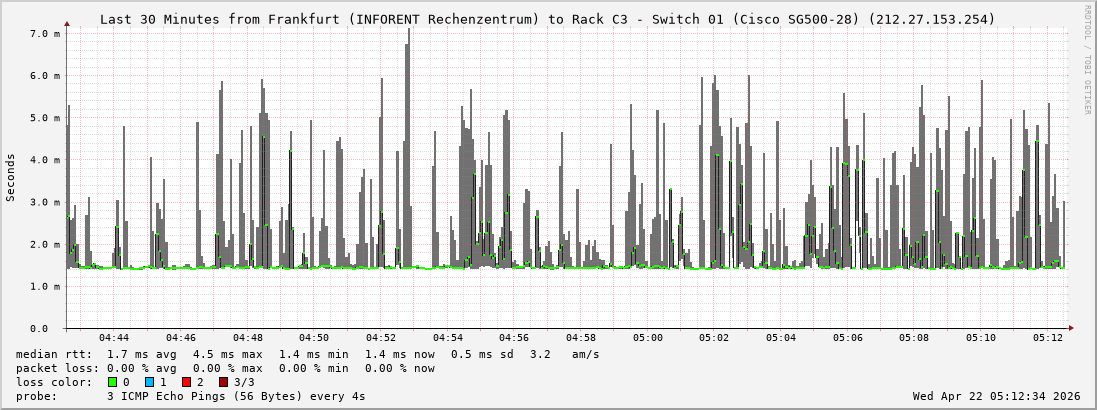Select the 04:52 time label on x-axis
The image size is (1097, 410).
[x=381, y=338]
